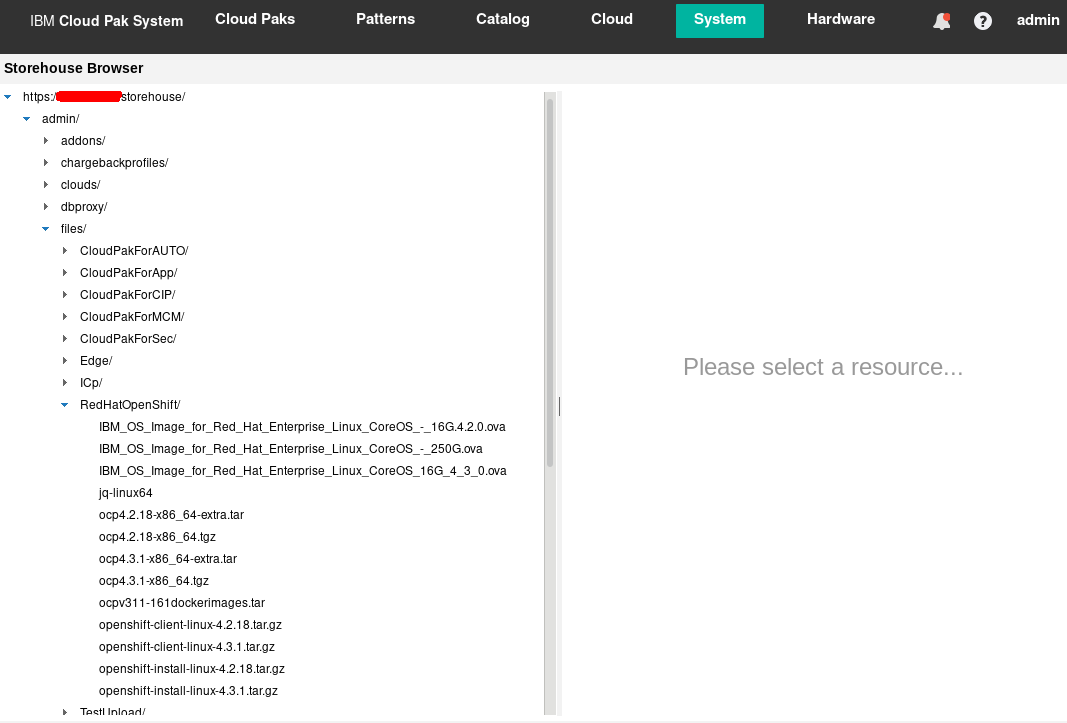This screenshot has height=723, width=1067.
Task: Open the Catalog menu
Action: 503,19
